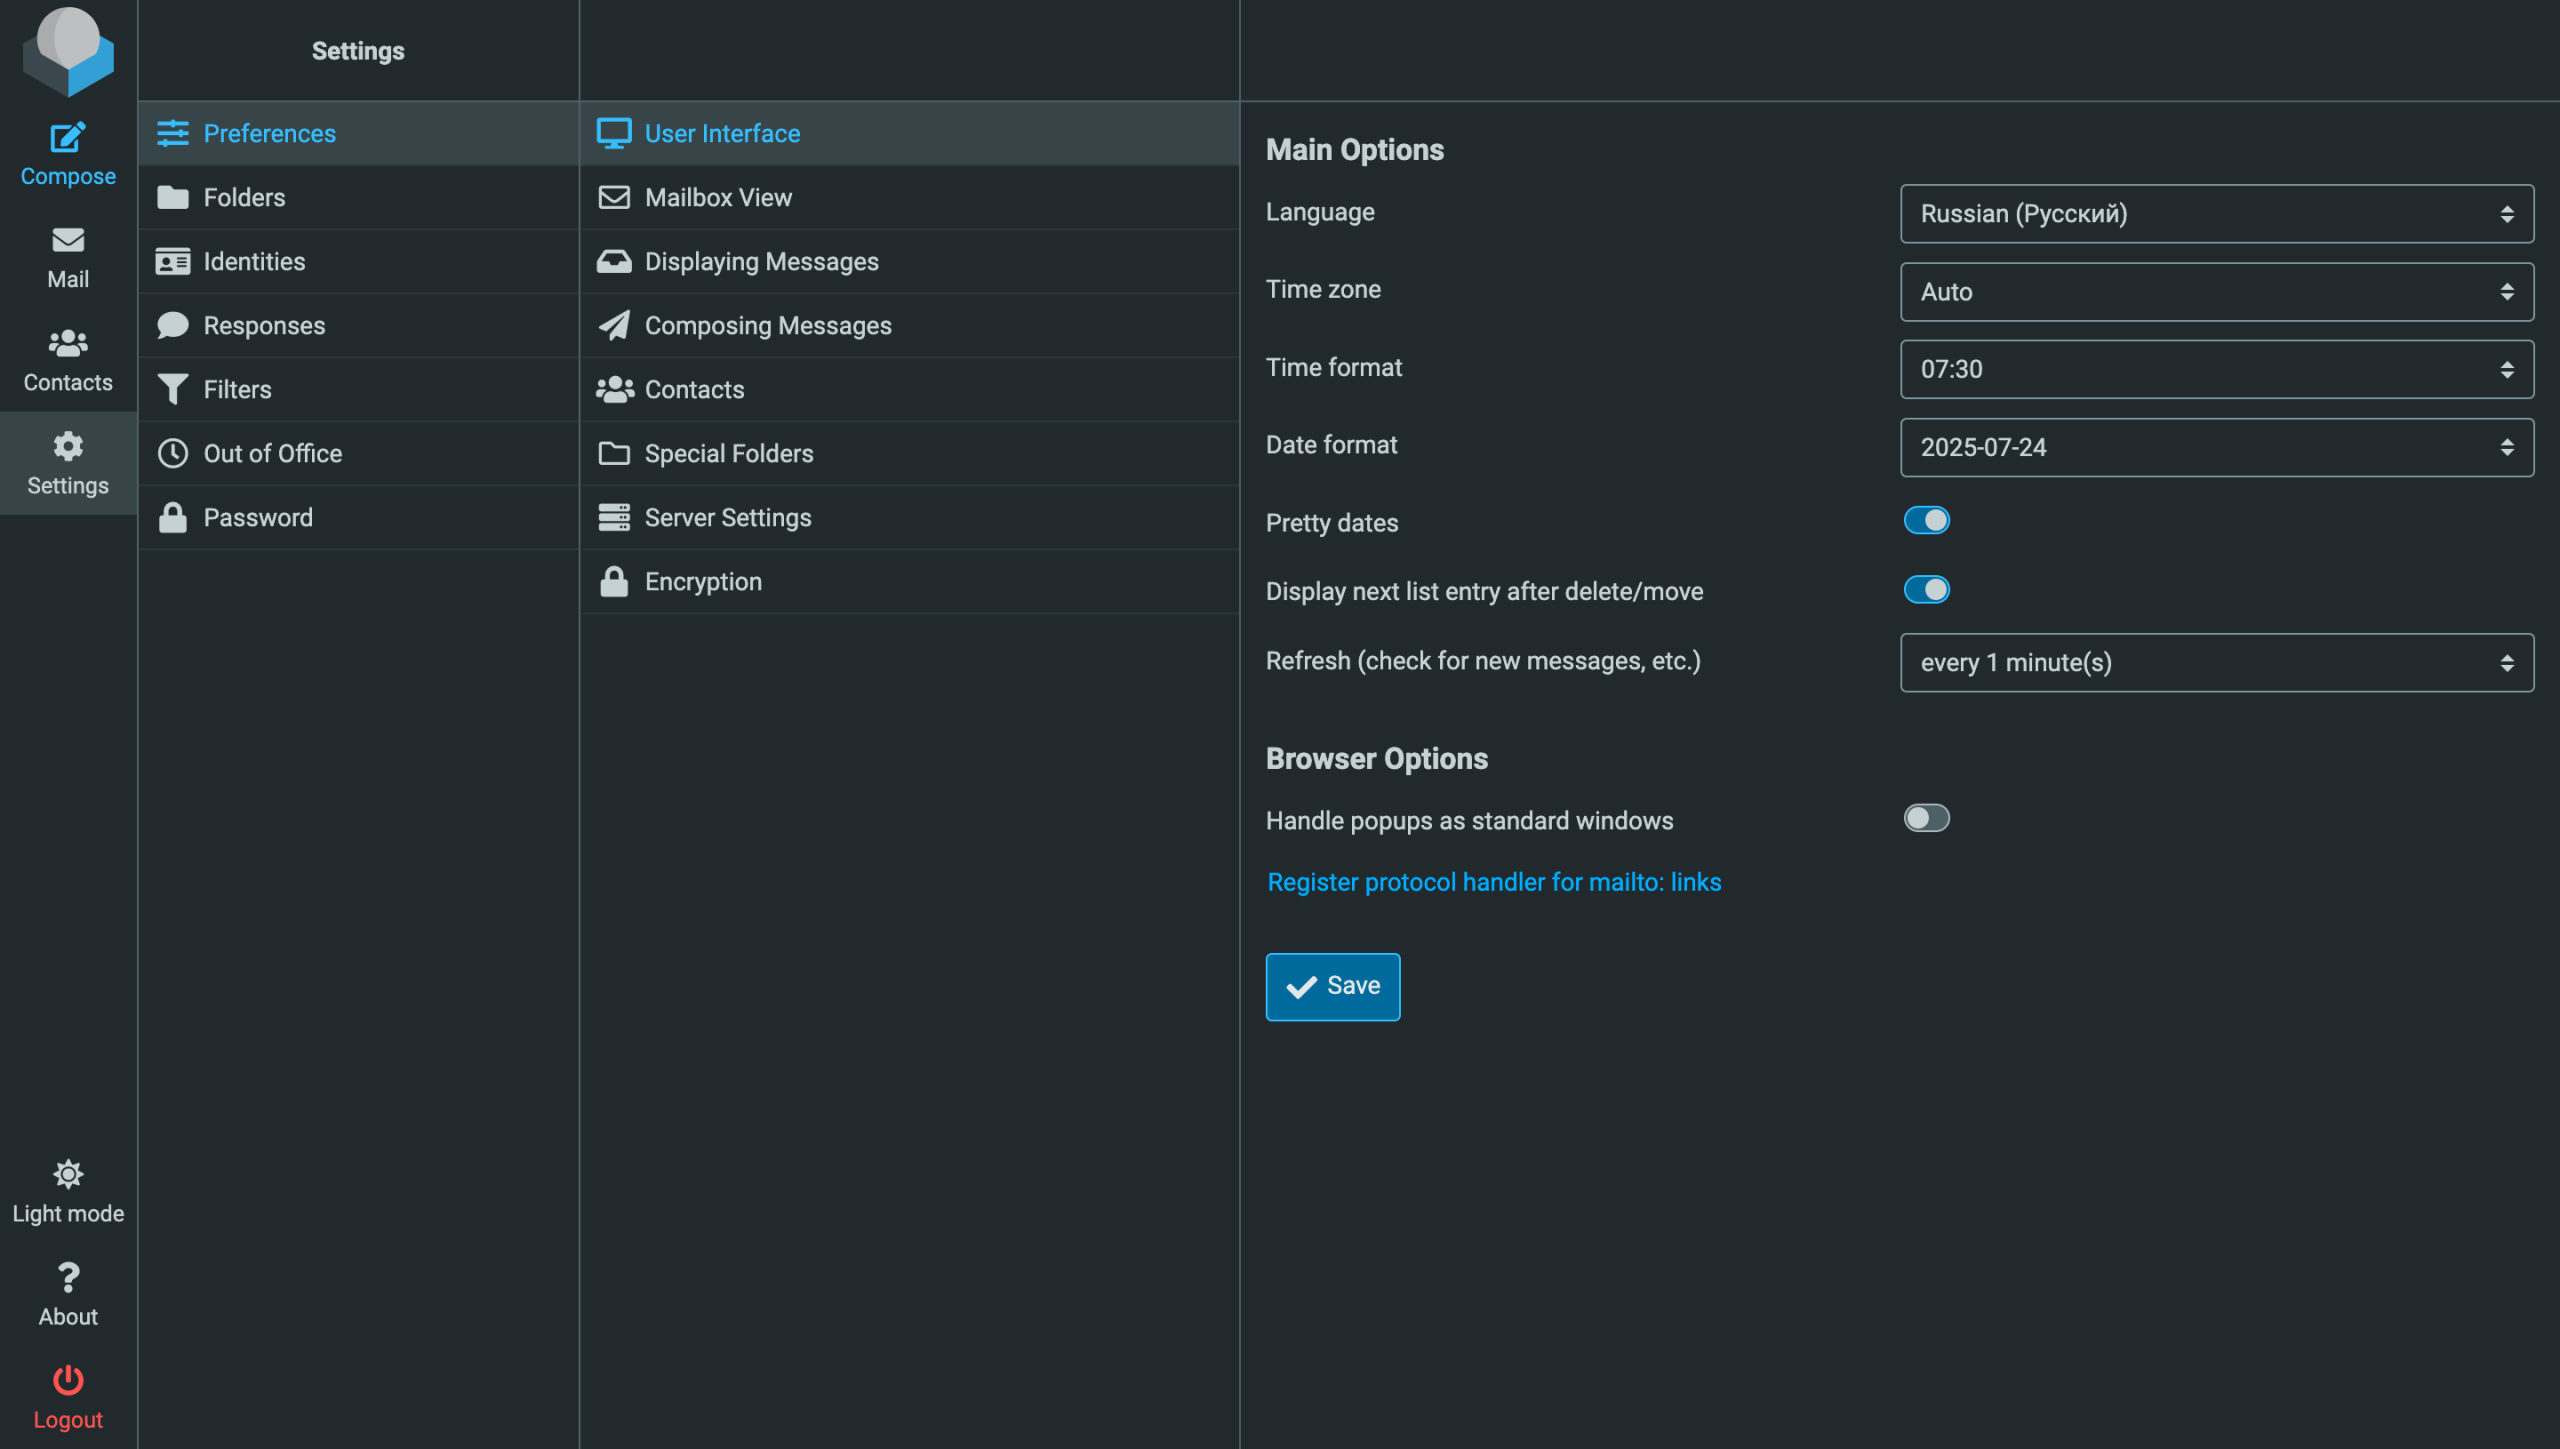
Task: Open Encryption section label
Action: click(703, 581)
